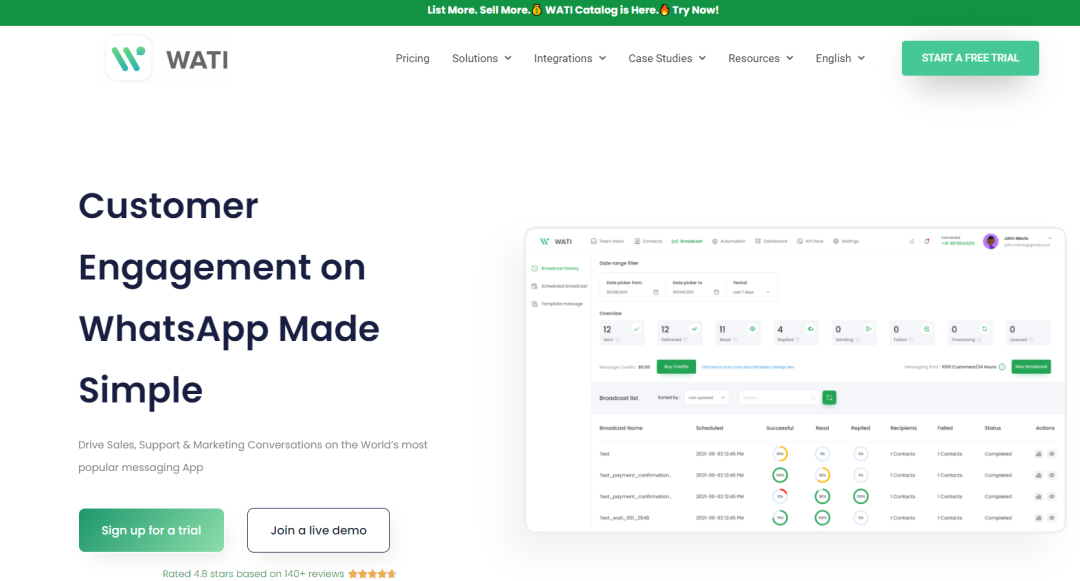Click the eye icon on Read card

tap(752, 329)
